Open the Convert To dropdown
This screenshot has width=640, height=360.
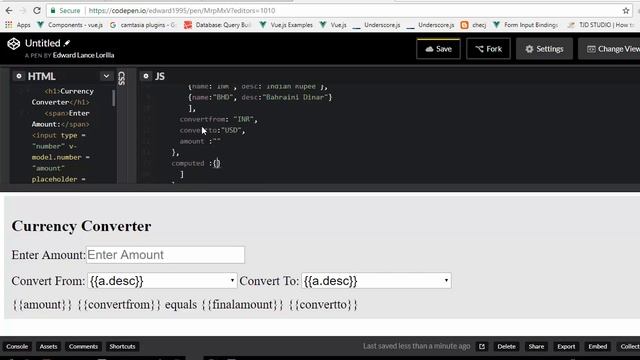(x=376, y=281)
